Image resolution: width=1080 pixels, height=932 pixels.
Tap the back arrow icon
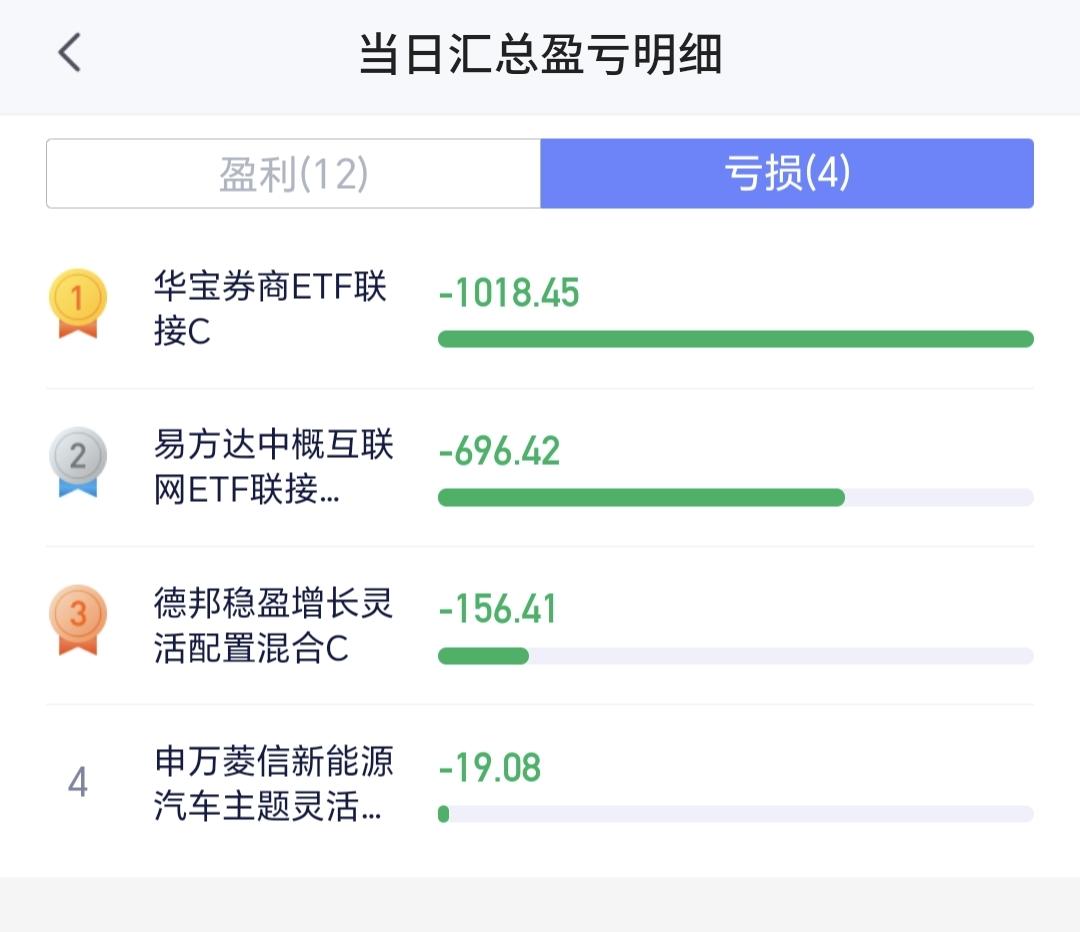pyautogui.click(x=69, y=52)
